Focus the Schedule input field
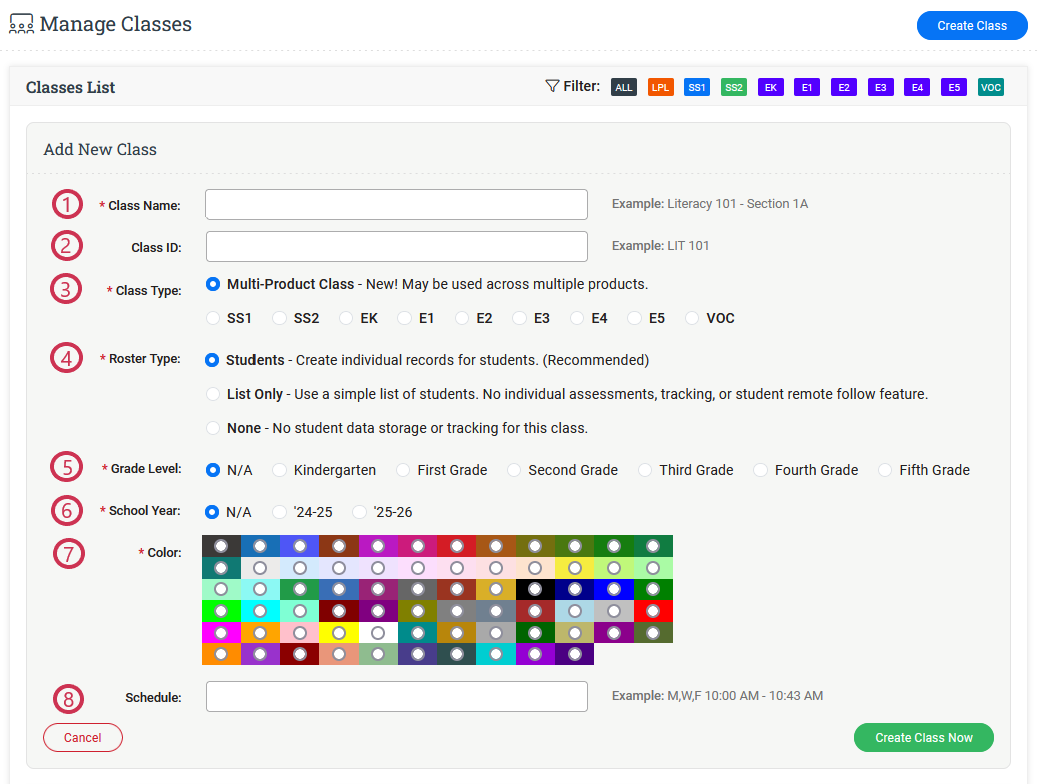The height and width of the screenshot is (784, 1041). tap(396, 696)
